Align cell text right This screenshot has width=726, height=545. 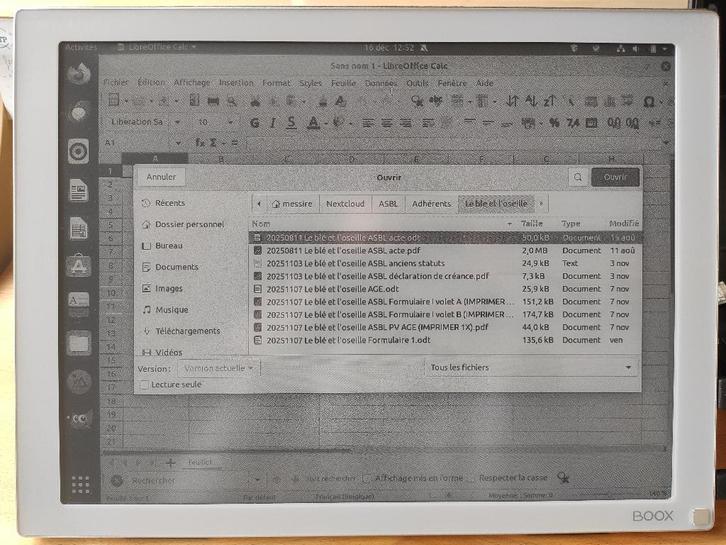point(405,123)
